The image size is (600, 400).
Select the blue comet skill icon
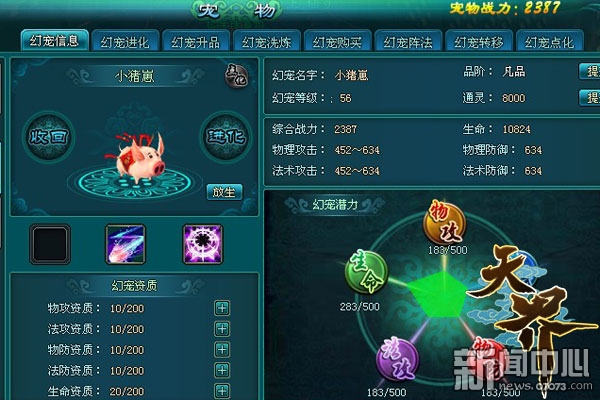(126, 244)
